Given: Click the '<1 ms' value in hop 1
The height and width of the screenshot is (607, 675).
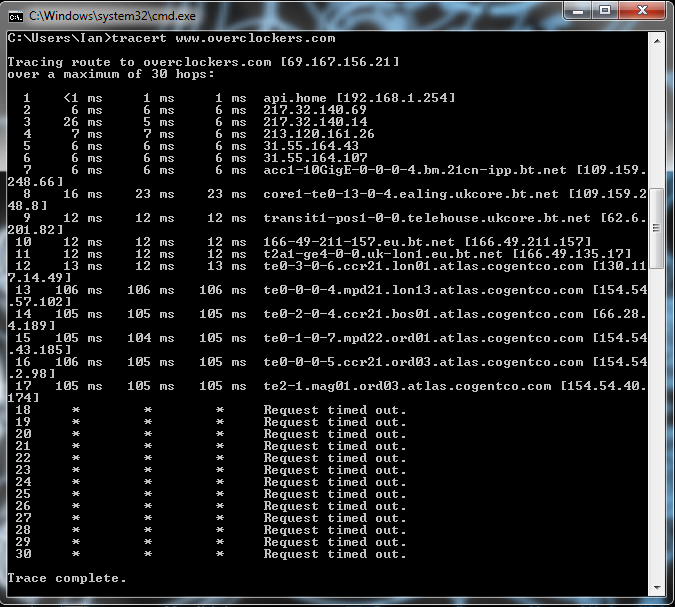Looking at the screenshot, I should (x=83, y=98).
